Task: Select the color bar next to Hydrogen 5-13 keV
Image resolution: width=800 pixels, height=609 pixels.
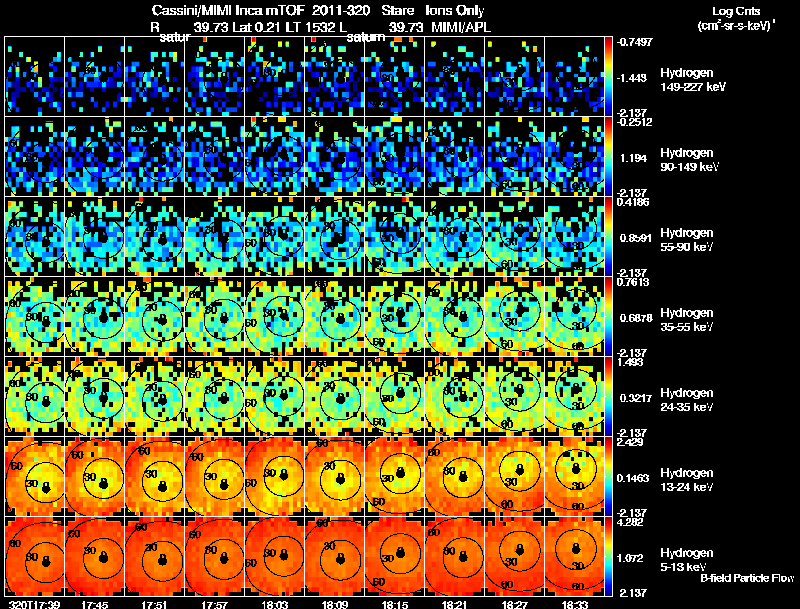Action: pyautogui.click(x=608, y=556)
